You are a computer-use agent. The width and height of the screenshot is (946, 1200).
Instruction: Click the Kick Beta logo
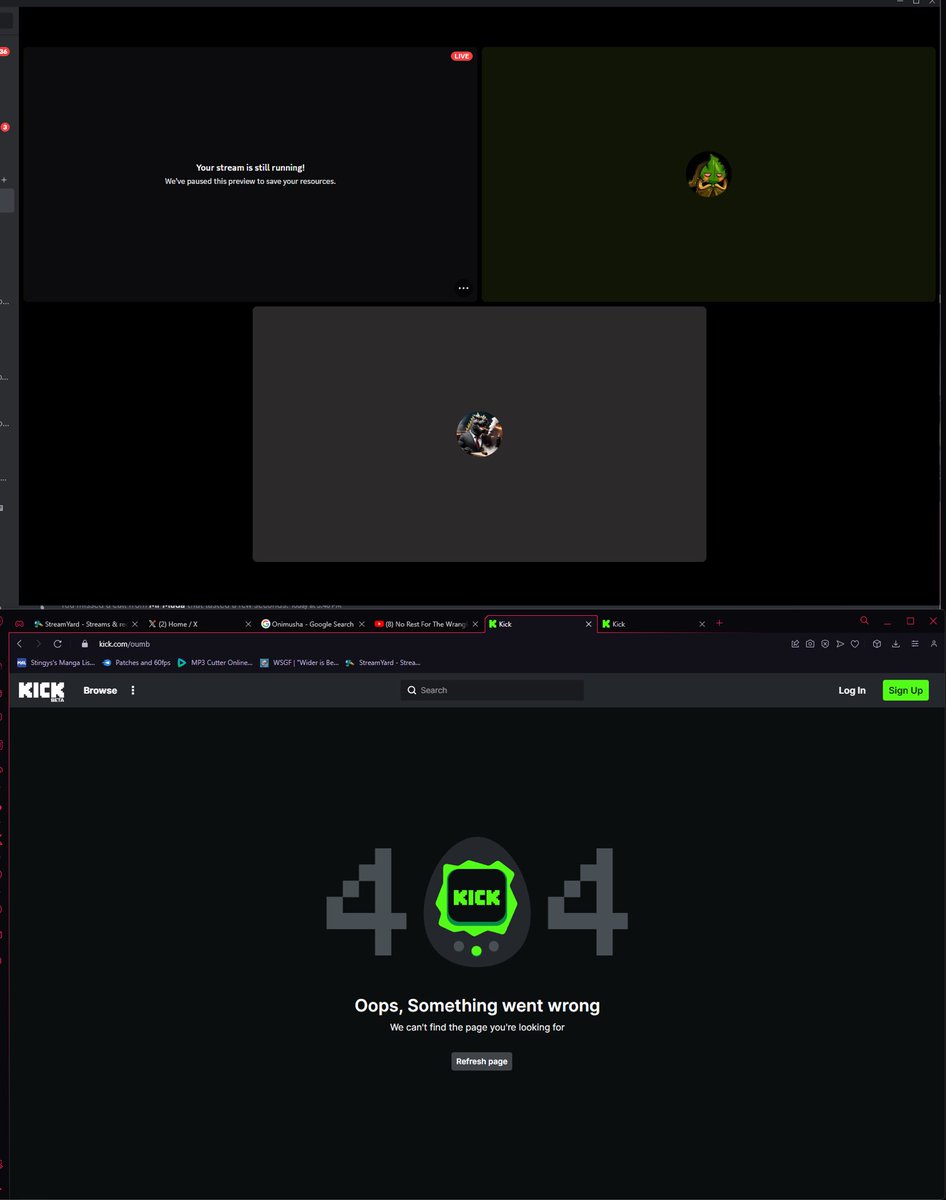[41, 691]
